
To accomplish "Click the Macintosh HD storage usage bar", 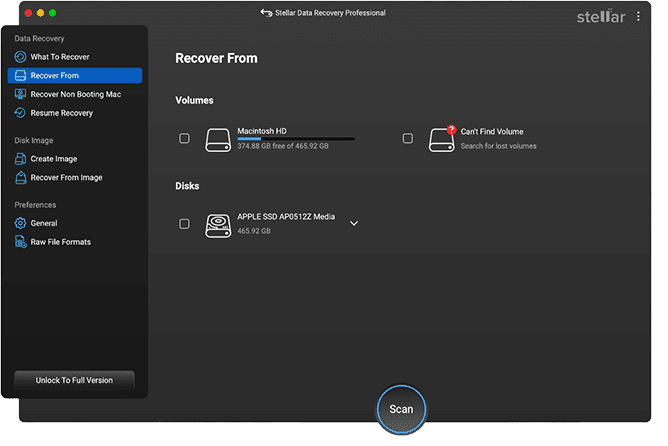I will [295, 139].
